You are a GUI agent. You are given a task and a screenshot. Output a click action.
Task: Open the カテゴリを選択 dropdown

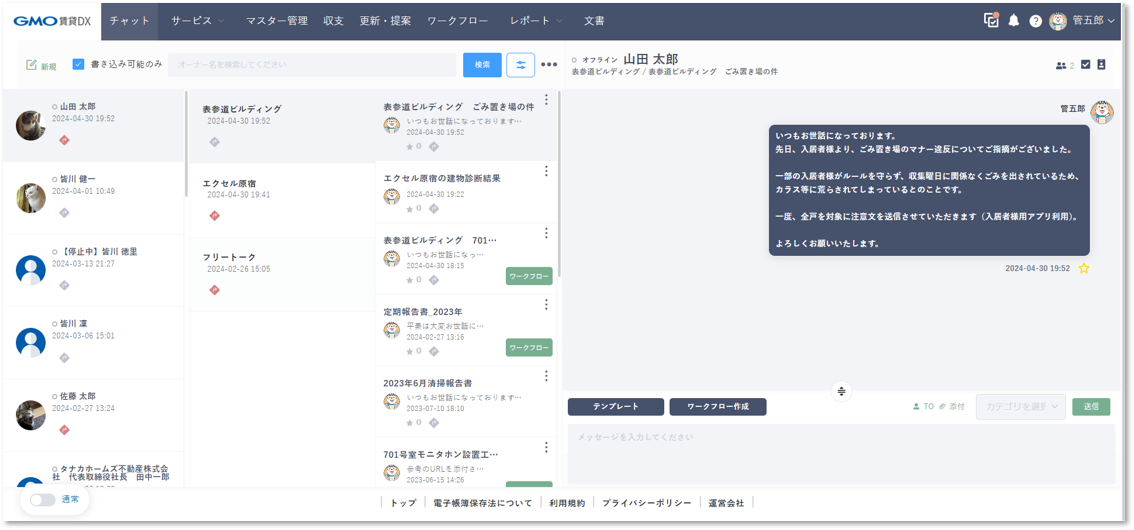point(1020,407)
